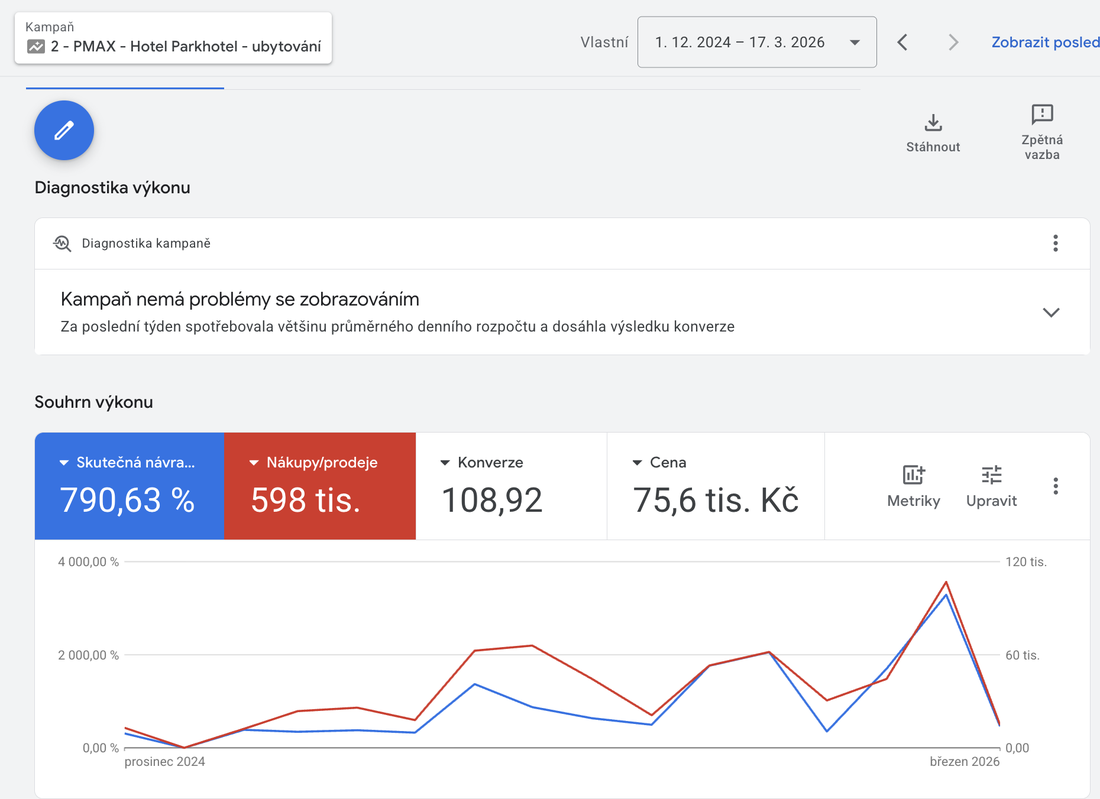Click the 598 tis. value

click(306, 500)
